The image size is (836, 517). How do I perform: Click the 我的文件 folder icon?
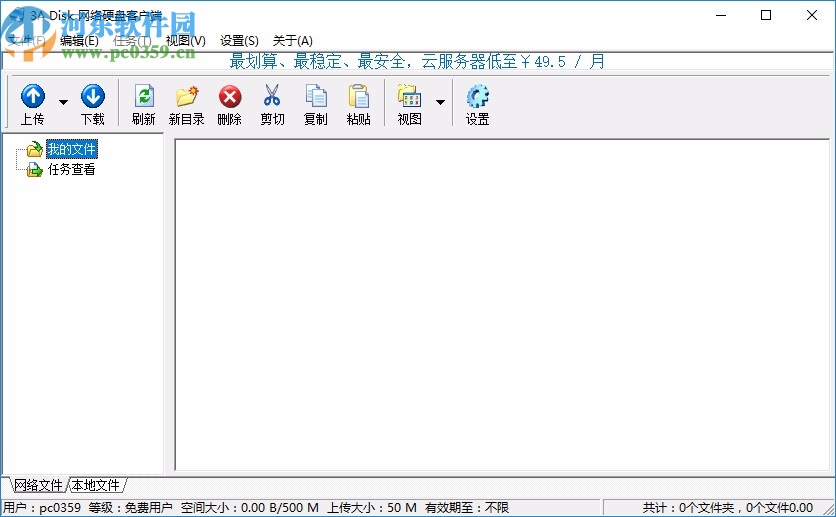[35, 149]
